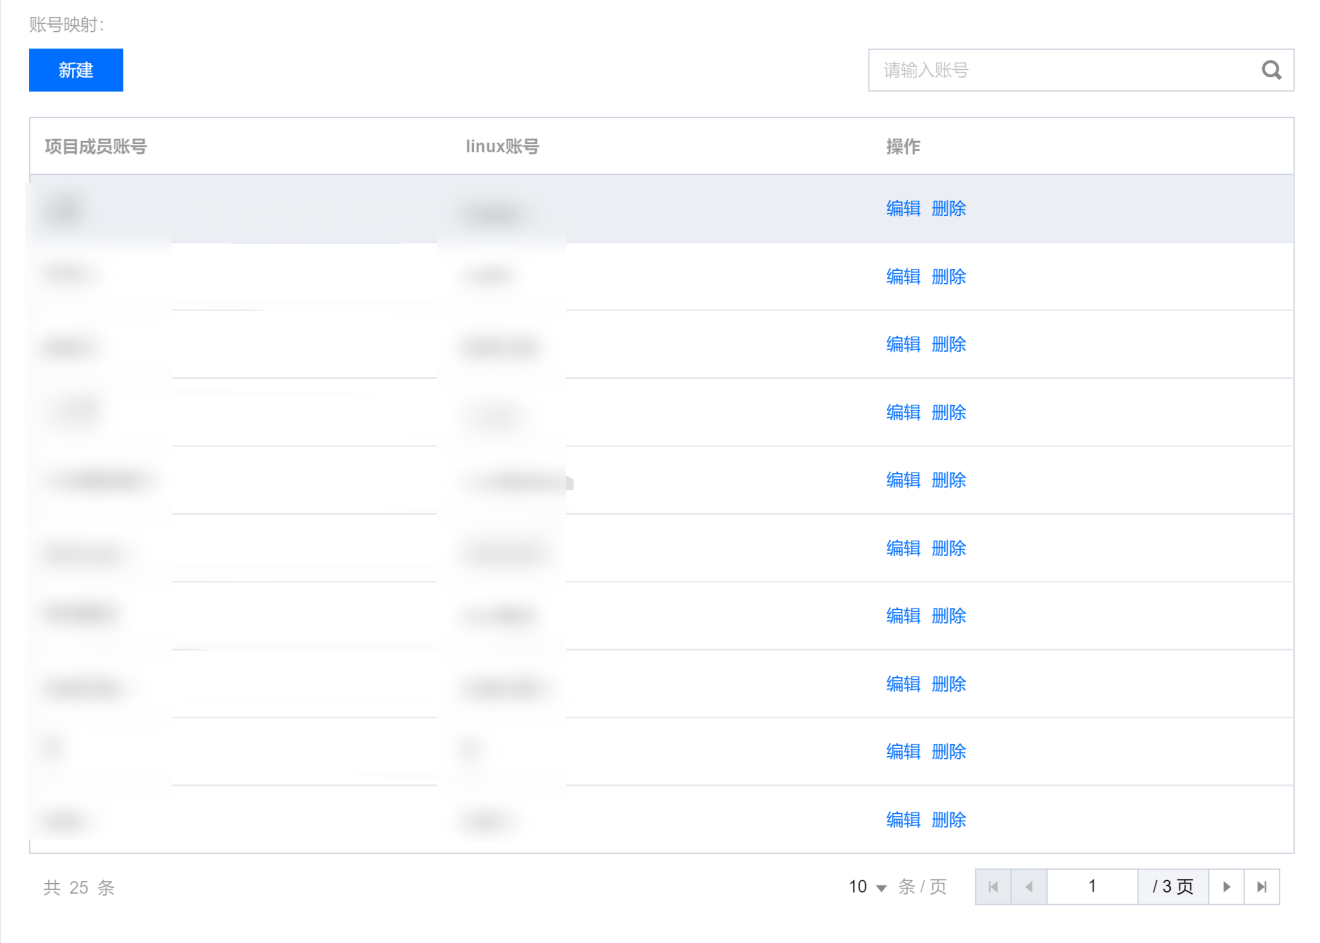Edit the fifth row mapping

903,480
